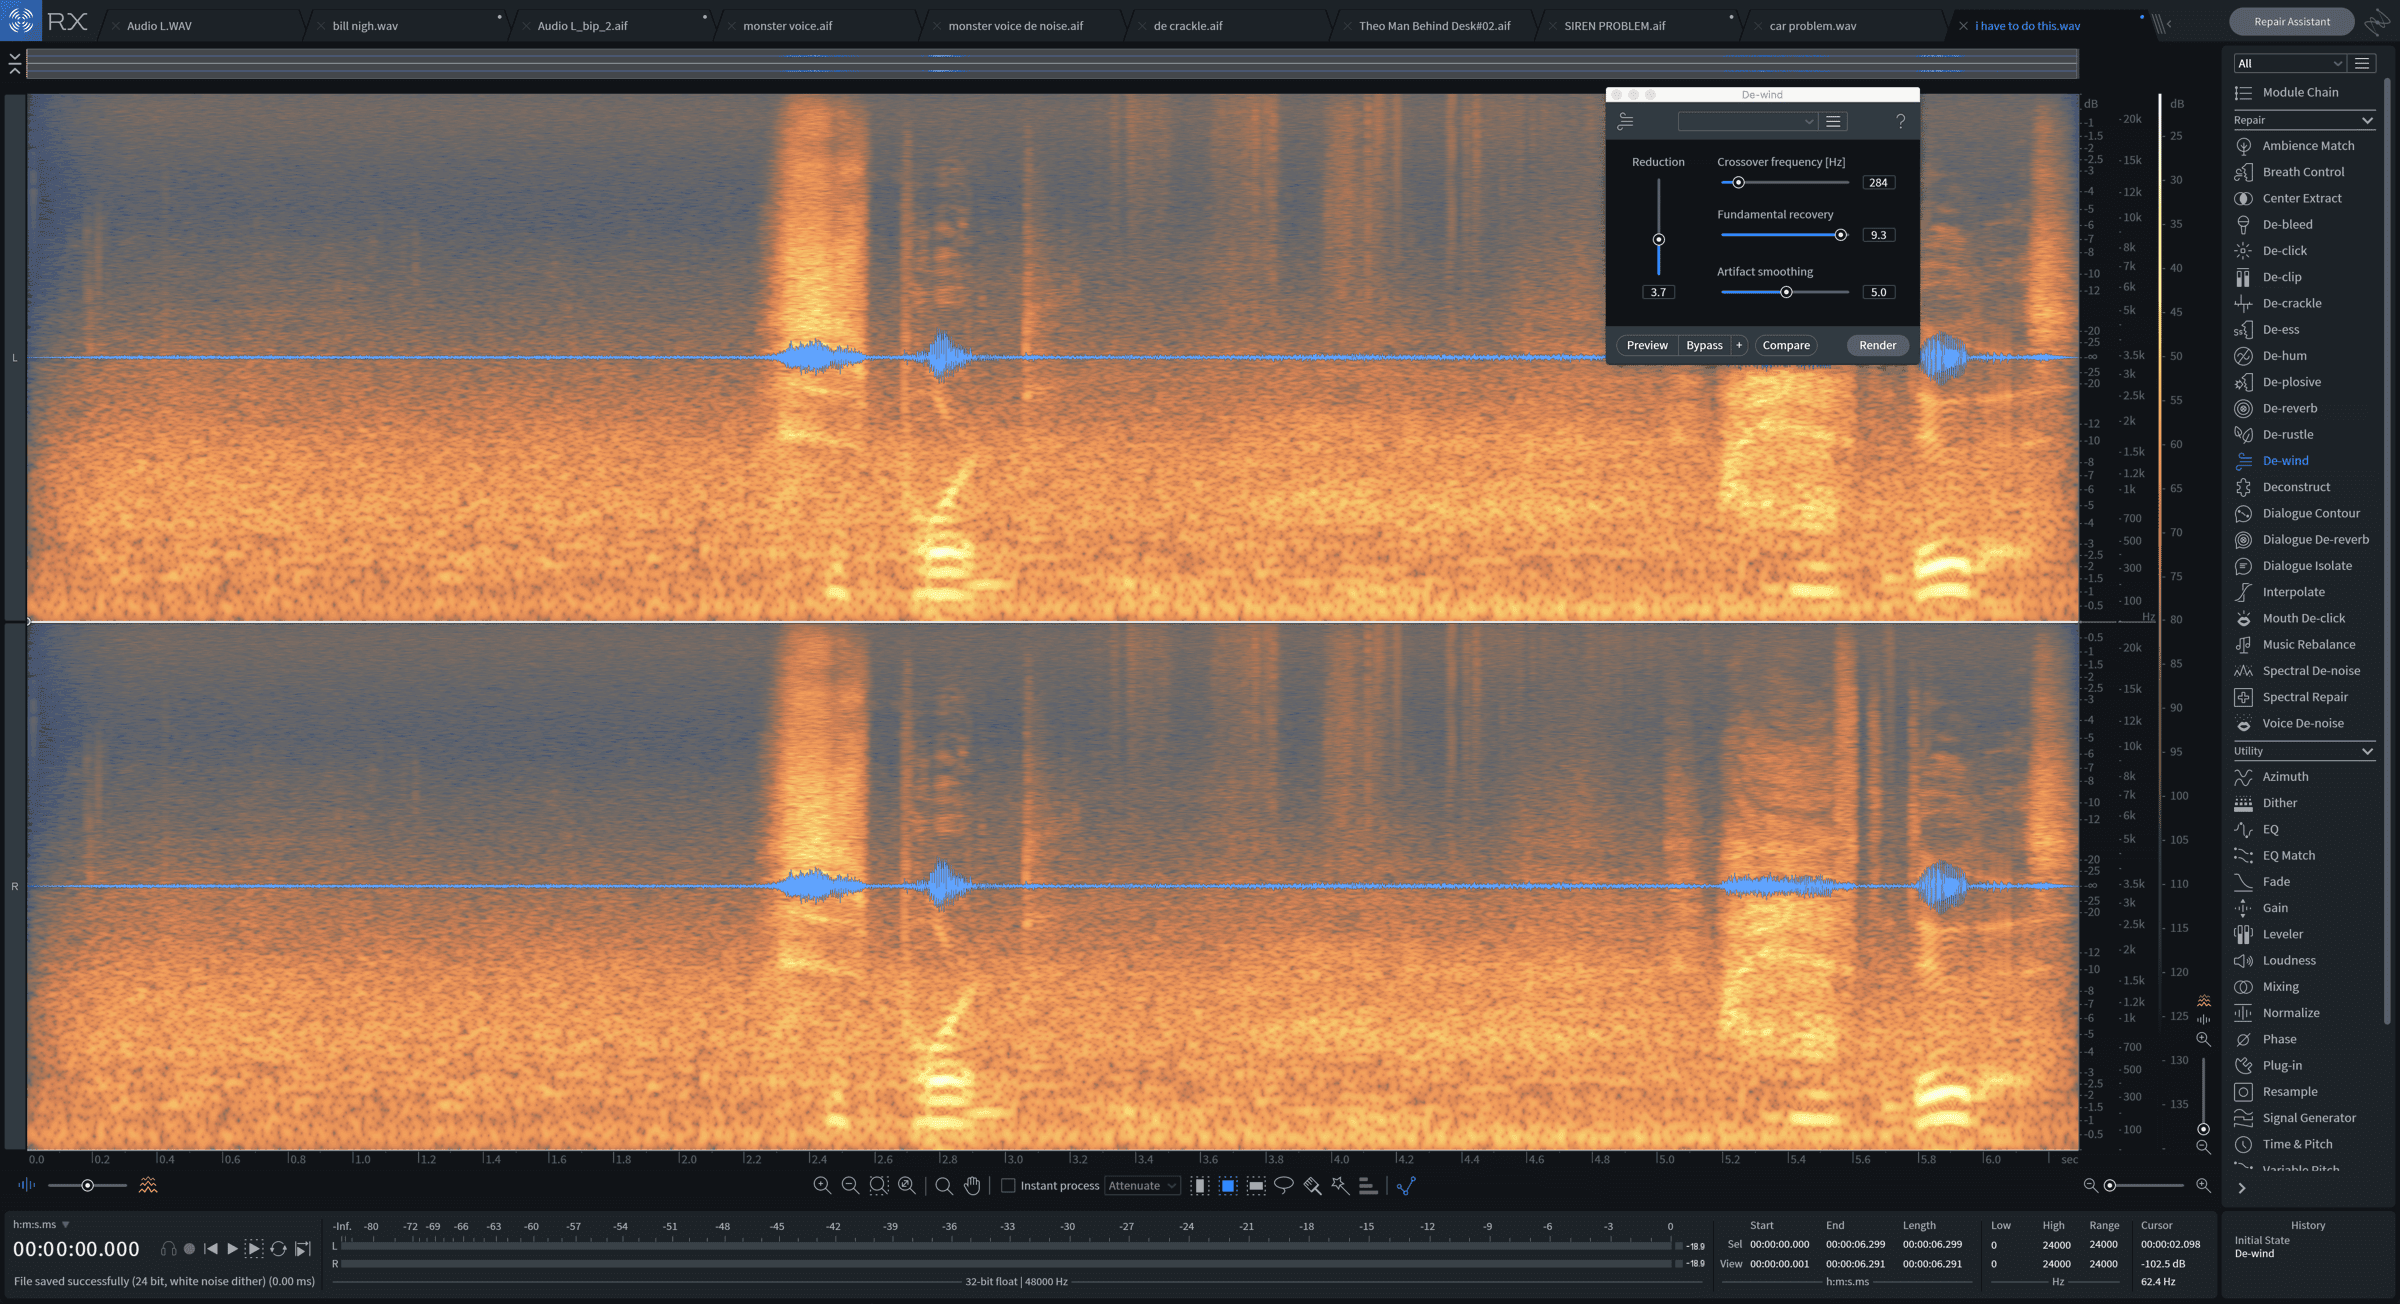This screenshot has width=2400, height=1304.
Task: Click the plus button beside Bypass
Action: click(1739, 345)
